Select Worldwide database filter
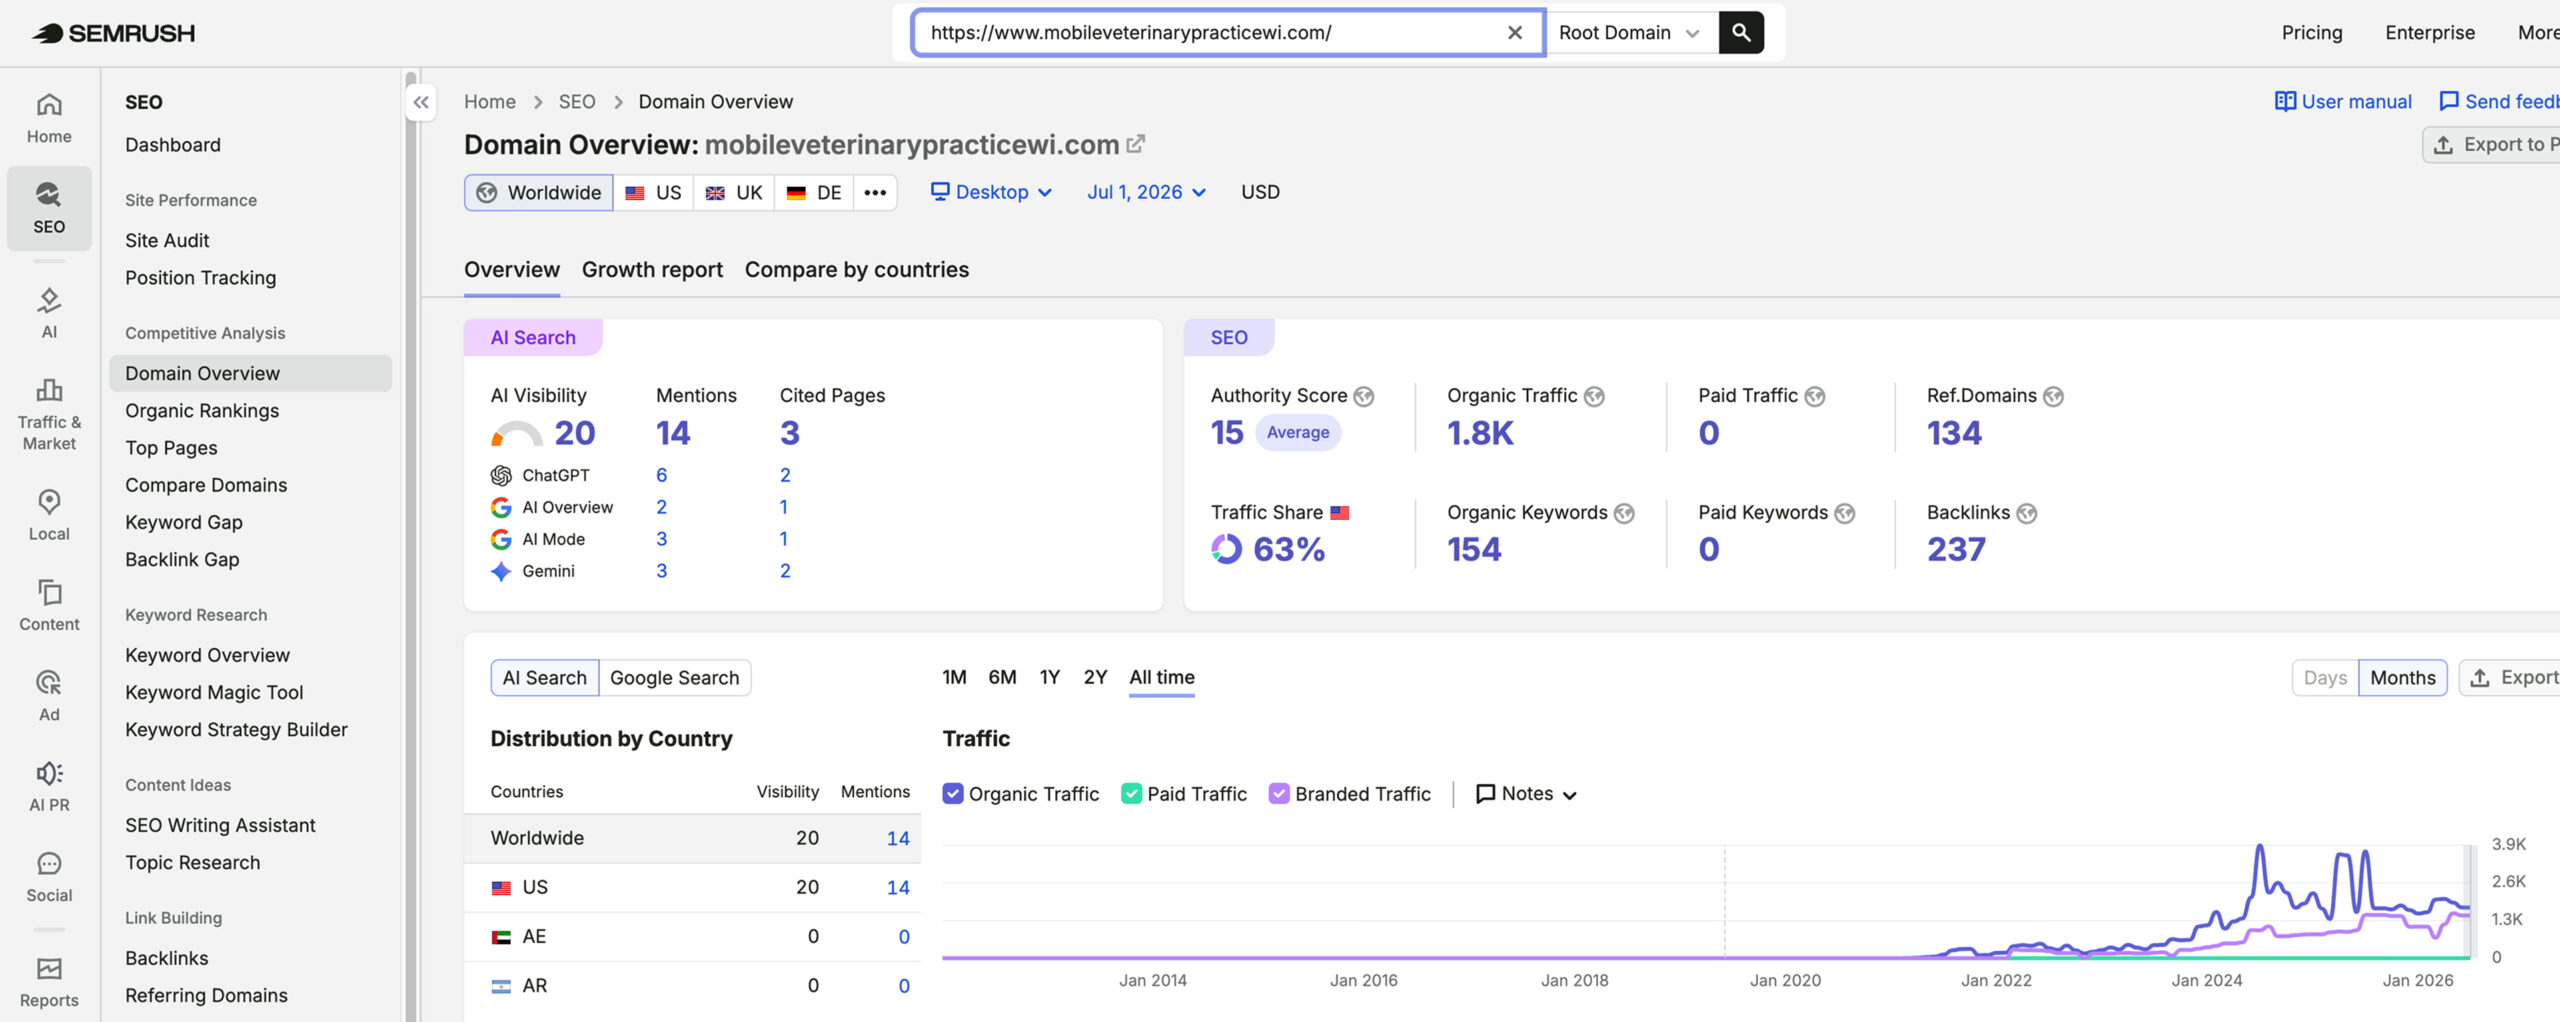 [539, 192]
